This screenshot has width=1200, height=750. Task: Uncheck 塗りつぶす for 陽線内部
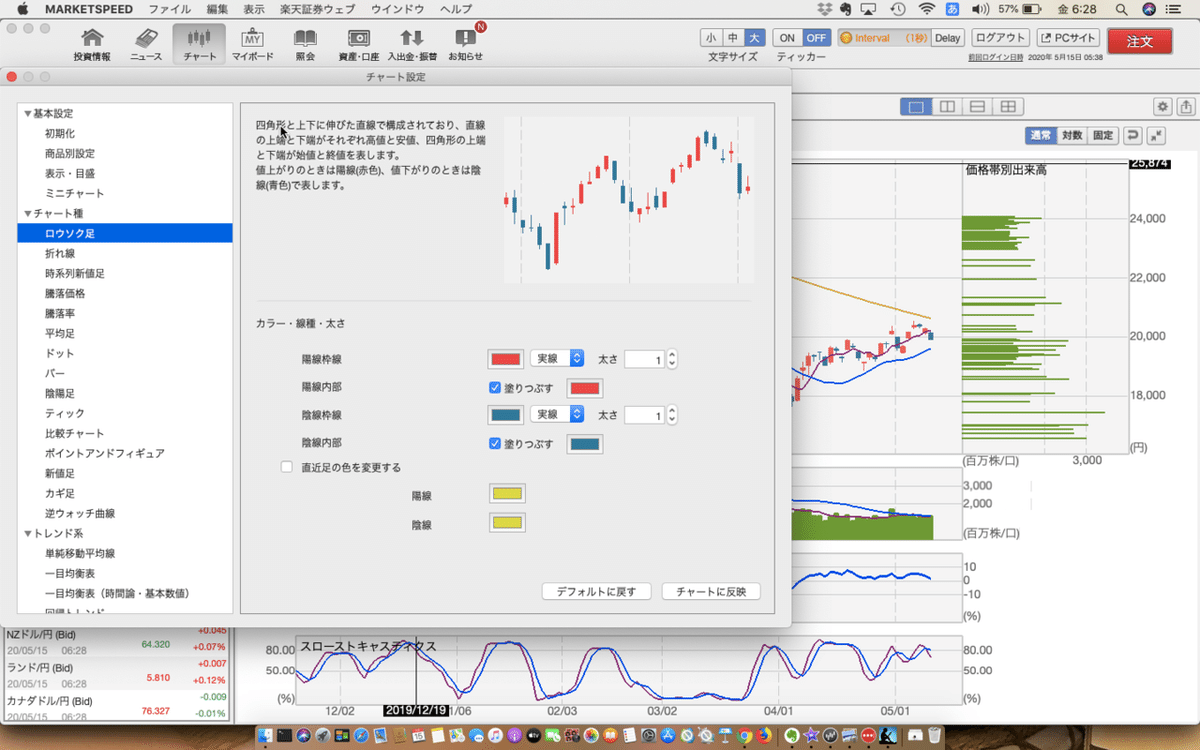coord(493,387)
